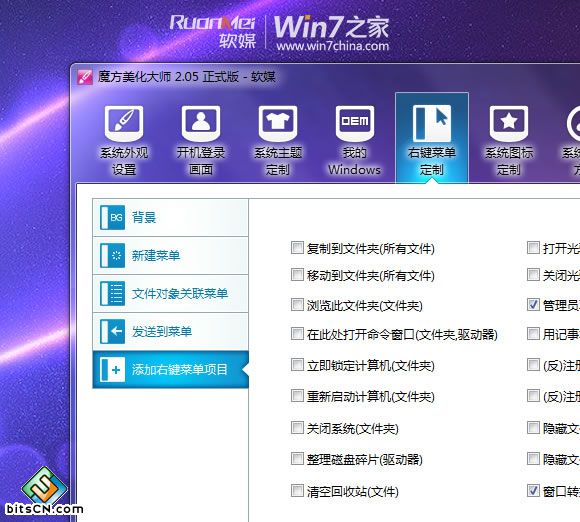Open the 我的Windows OEM icon

[x=355, y=124]
